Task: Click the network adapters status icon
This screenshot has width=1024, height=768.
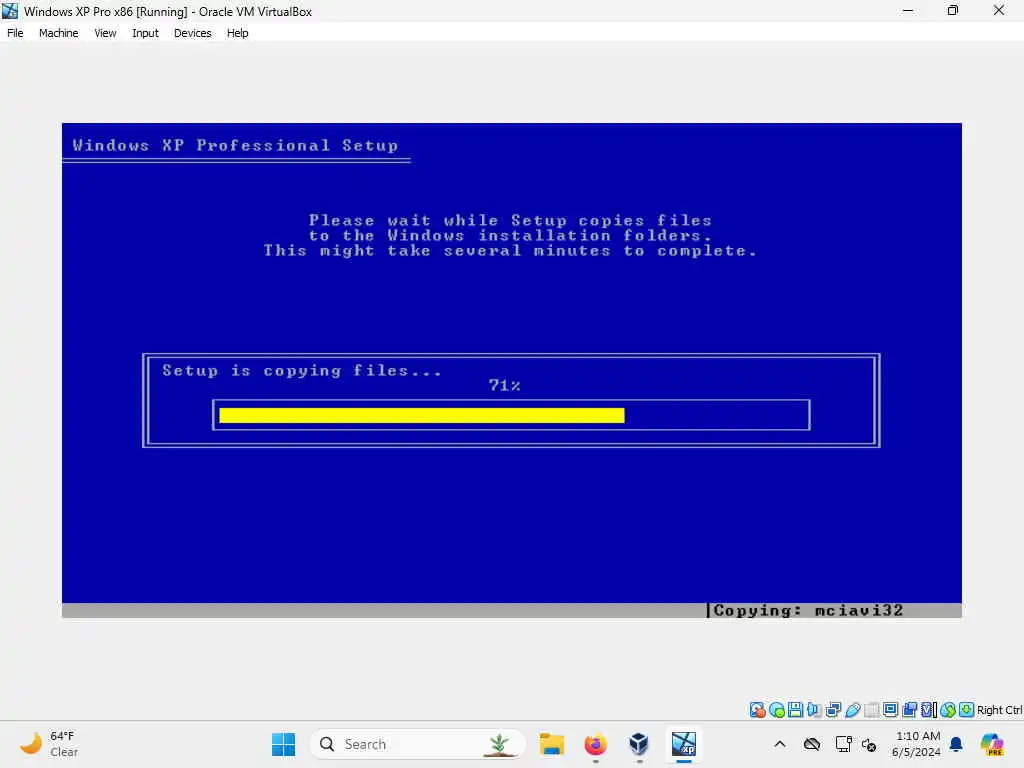Action: click(x=833, y=710)
